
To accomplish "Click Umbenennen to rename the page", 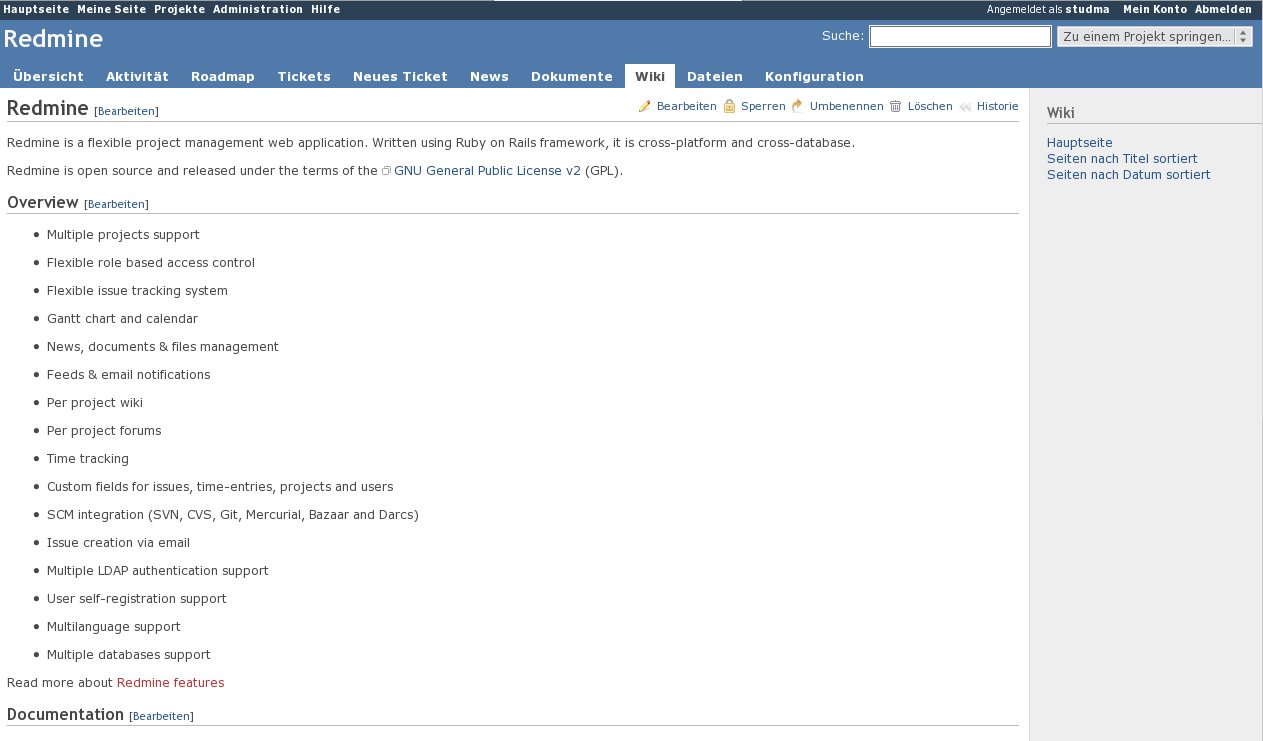I will point(846,106).
